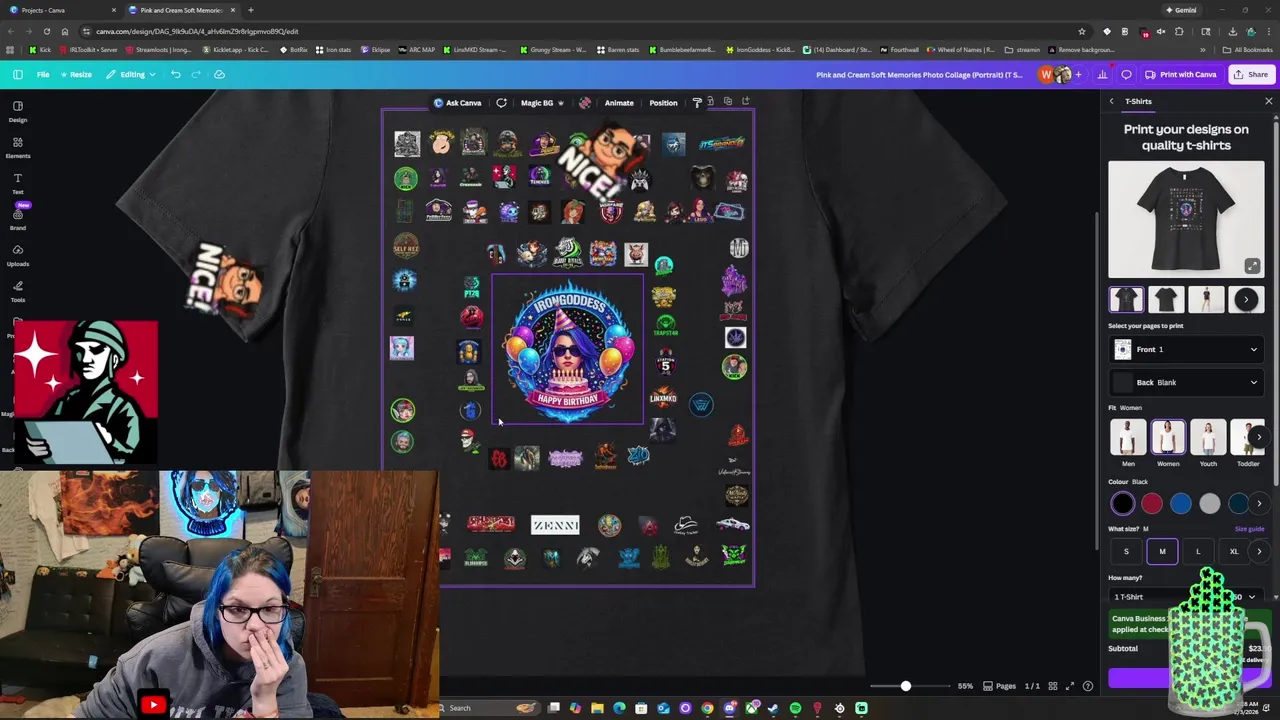Screen dimensions: 1280x720
Task: Expand the Editing mode dropdown
Action: click(130, 74)
